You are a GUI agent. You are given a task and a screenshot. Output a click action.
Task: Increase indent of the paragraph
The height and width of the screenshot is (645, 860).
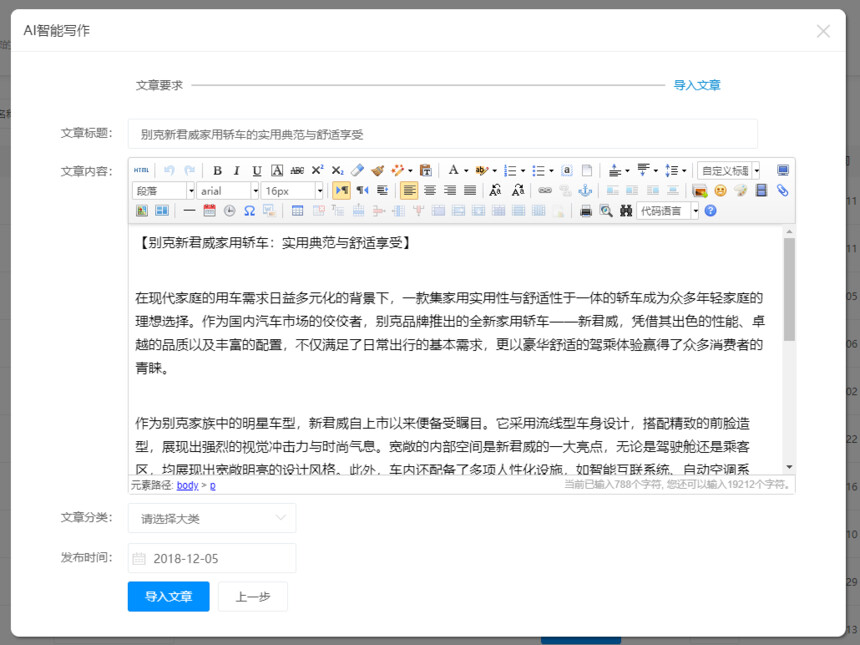tap(382, 190)
